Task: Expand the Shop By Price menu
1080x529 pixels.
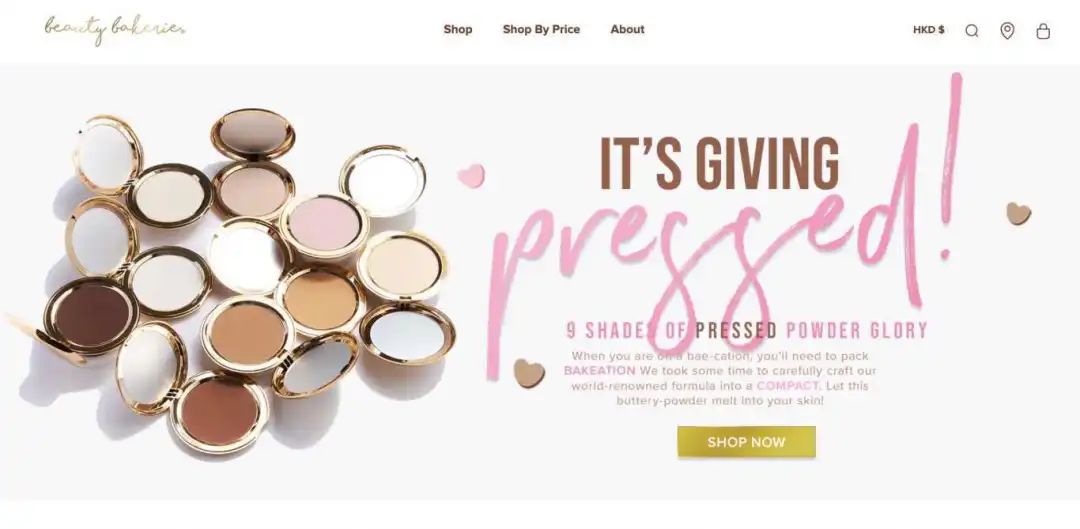Action: pos(541,30)
